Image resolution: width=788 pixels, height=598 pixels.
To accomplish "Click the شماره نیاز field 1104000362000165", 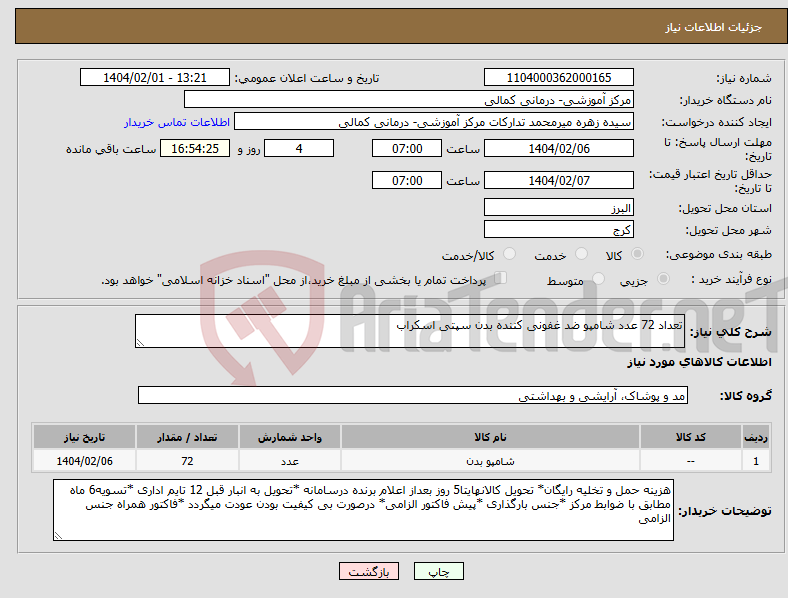I will (x=559, y=77).
